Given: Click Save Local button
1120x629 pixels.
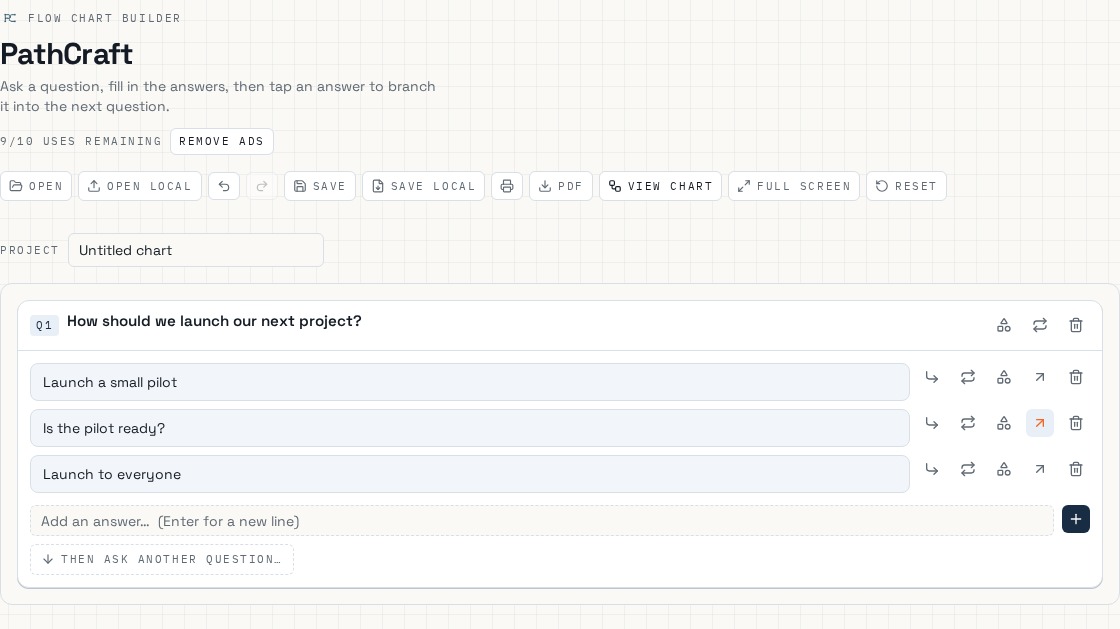Looking at the screenshot, I should [x=424, y=186].
